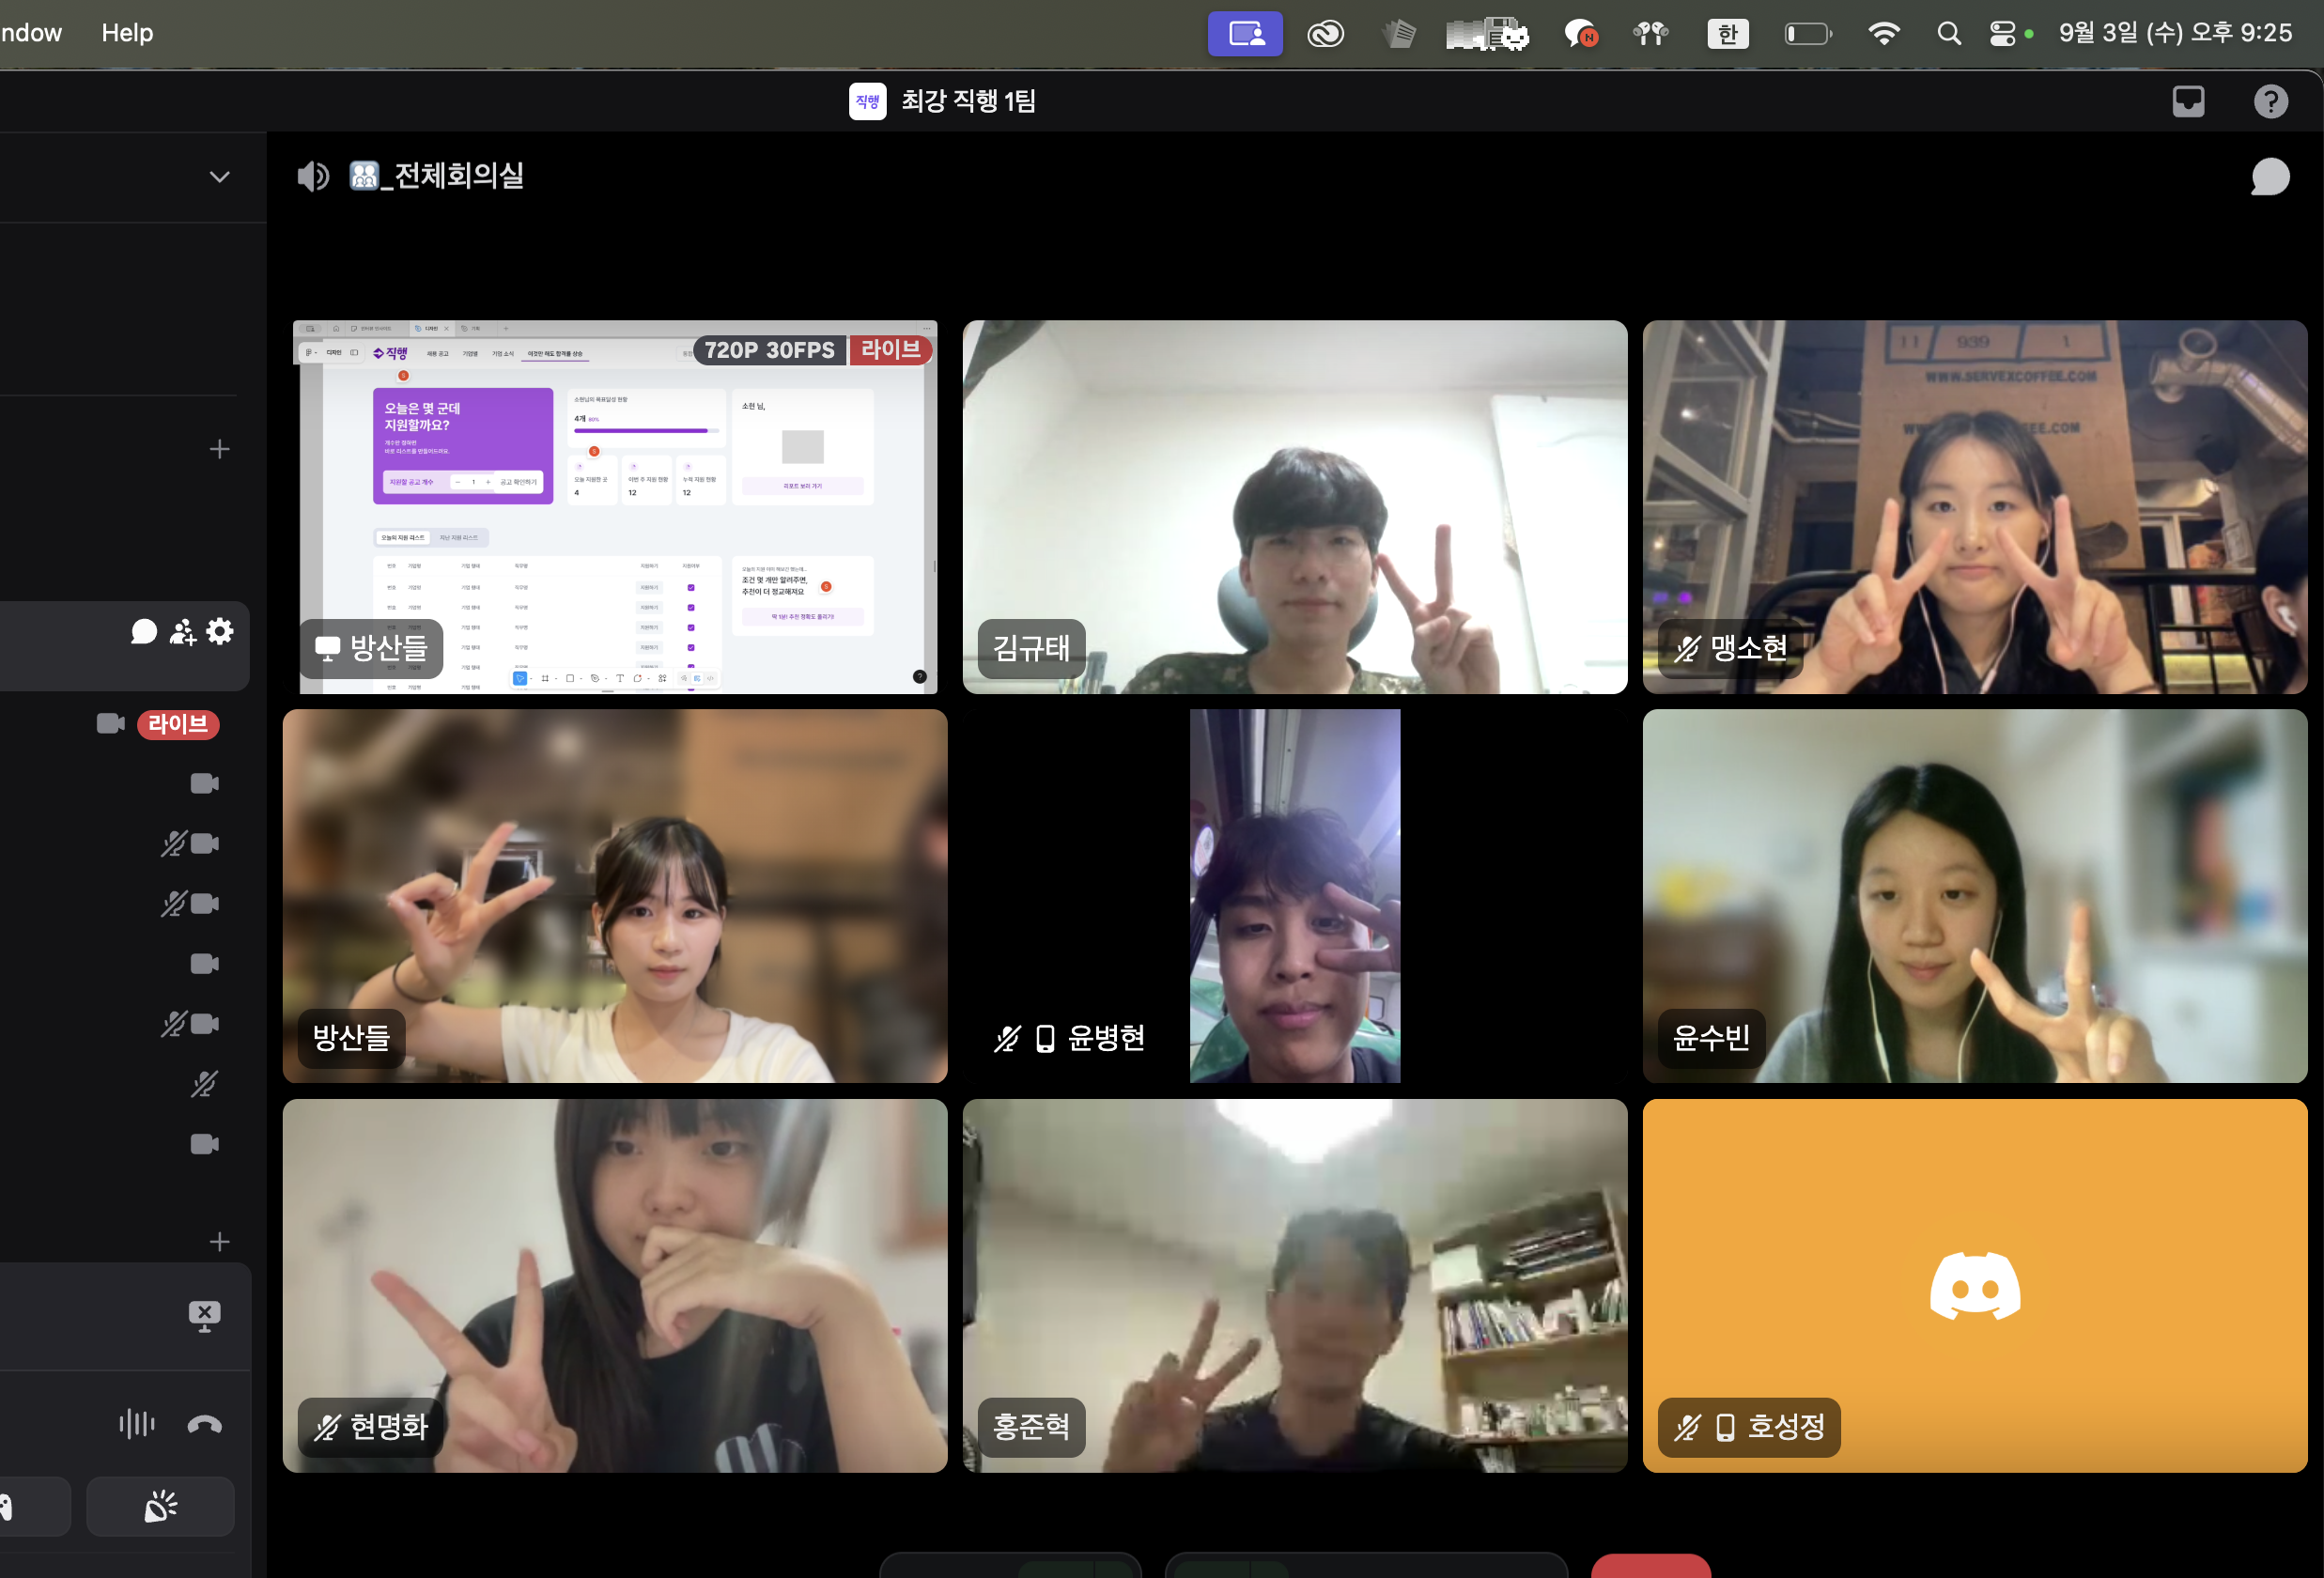Open the inbox icon in title bar

[2188, 101]
